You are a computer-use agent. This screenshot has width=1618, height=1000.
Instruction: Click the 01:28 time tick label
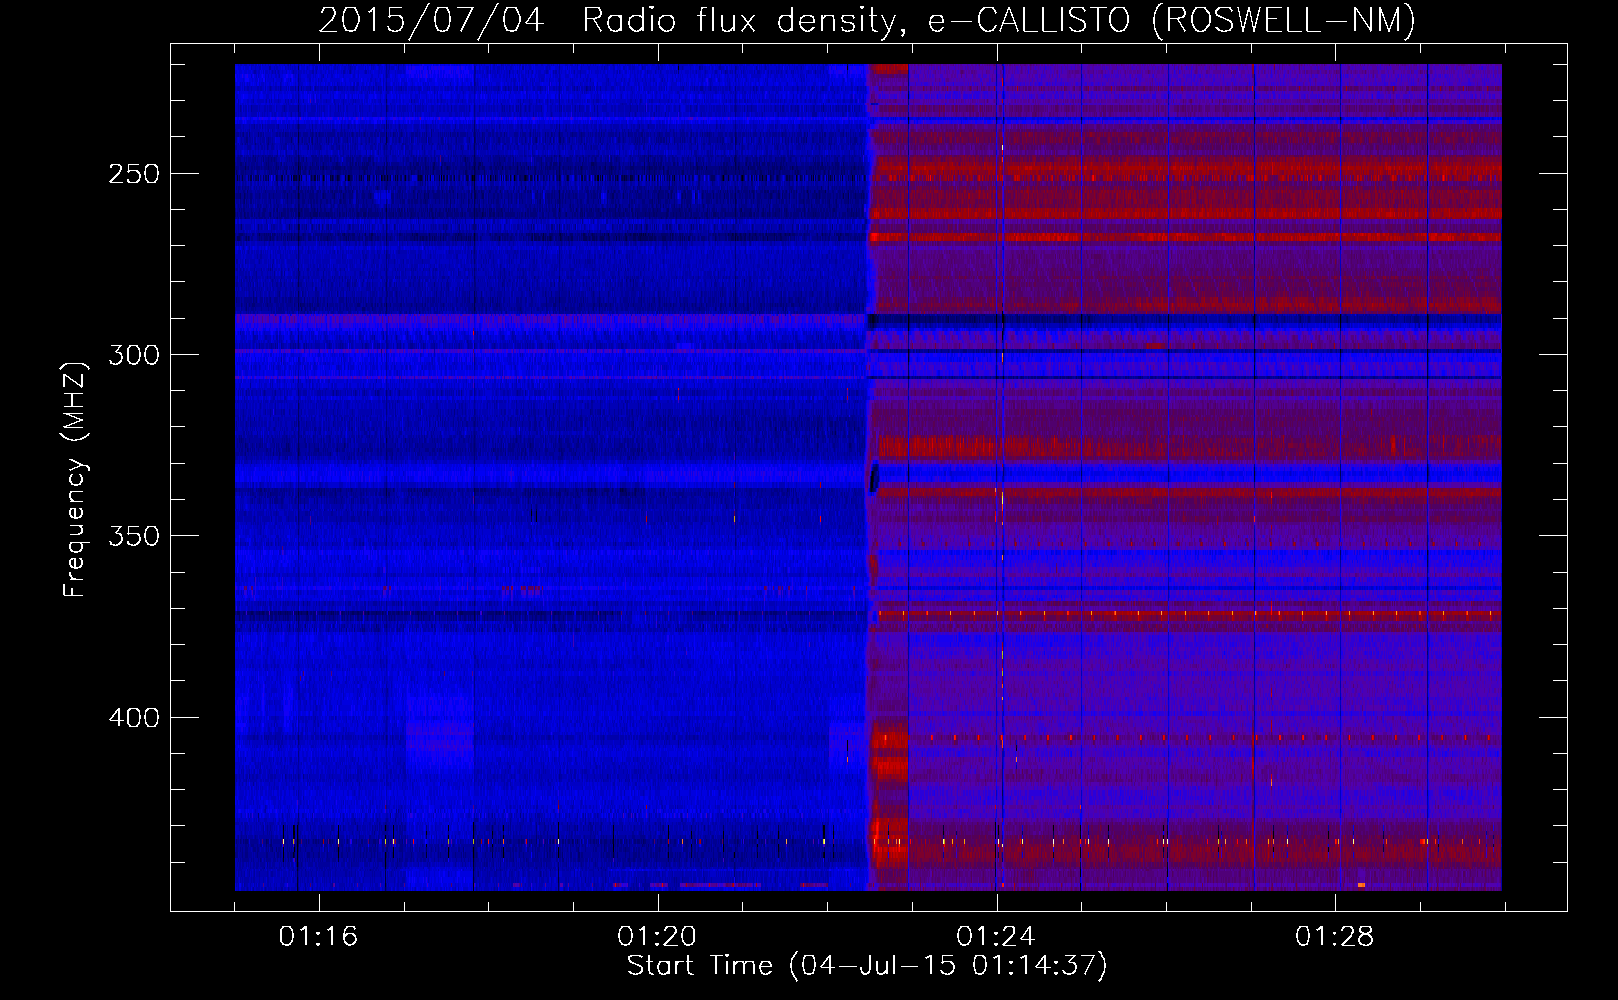click(1335, 937)
